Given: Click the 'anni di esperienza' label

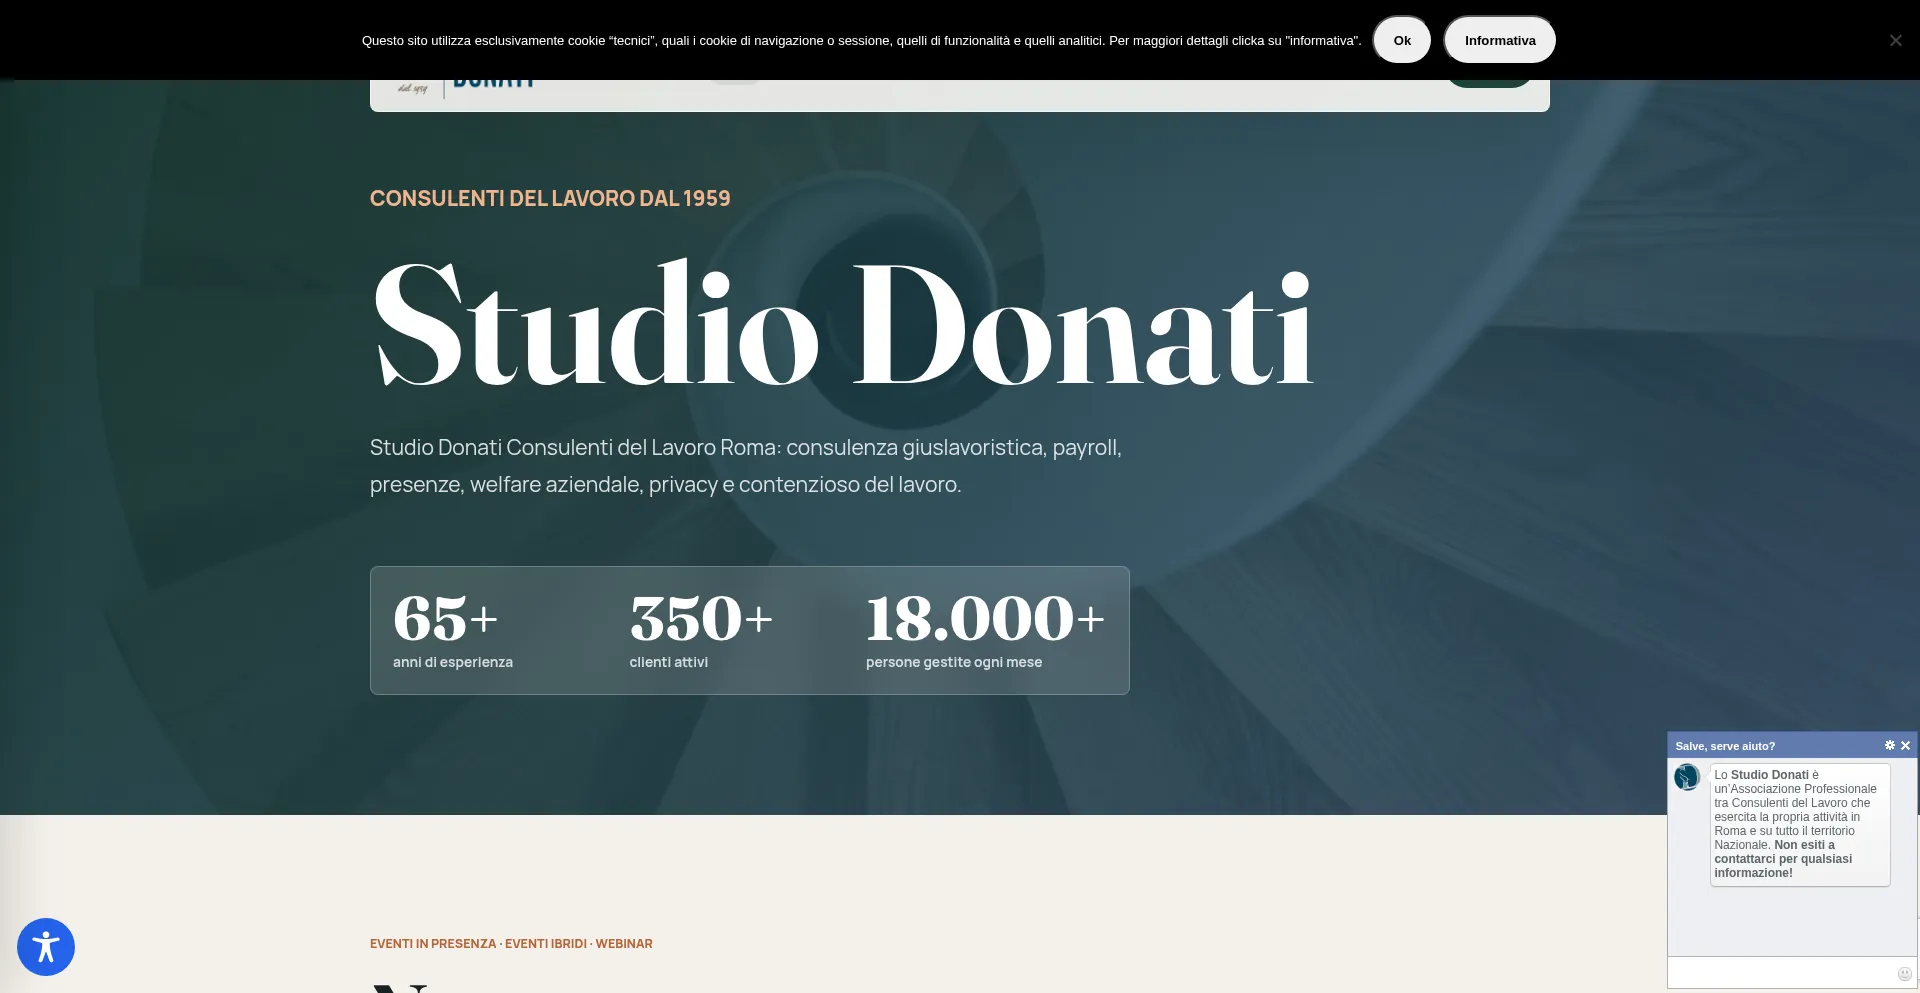Looking at the screenshot, I should pyautogui.click(x=453, y=662).
